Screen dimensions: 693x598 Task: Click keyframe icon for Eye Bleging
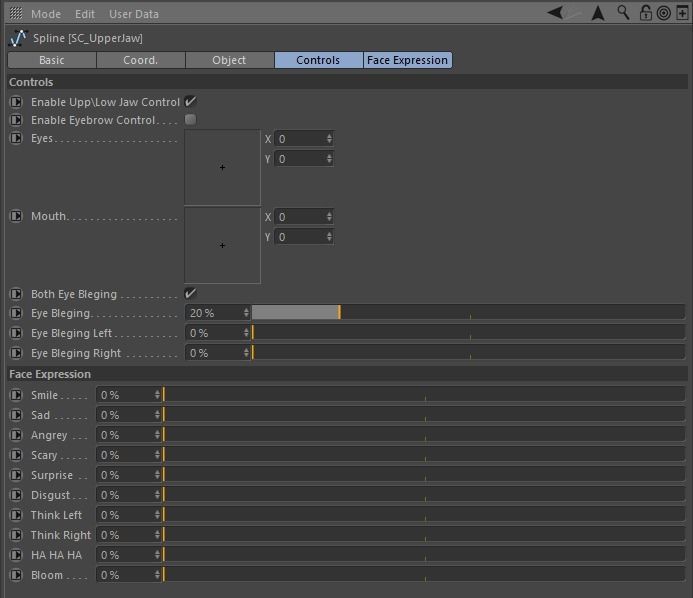tap(16, 313)
